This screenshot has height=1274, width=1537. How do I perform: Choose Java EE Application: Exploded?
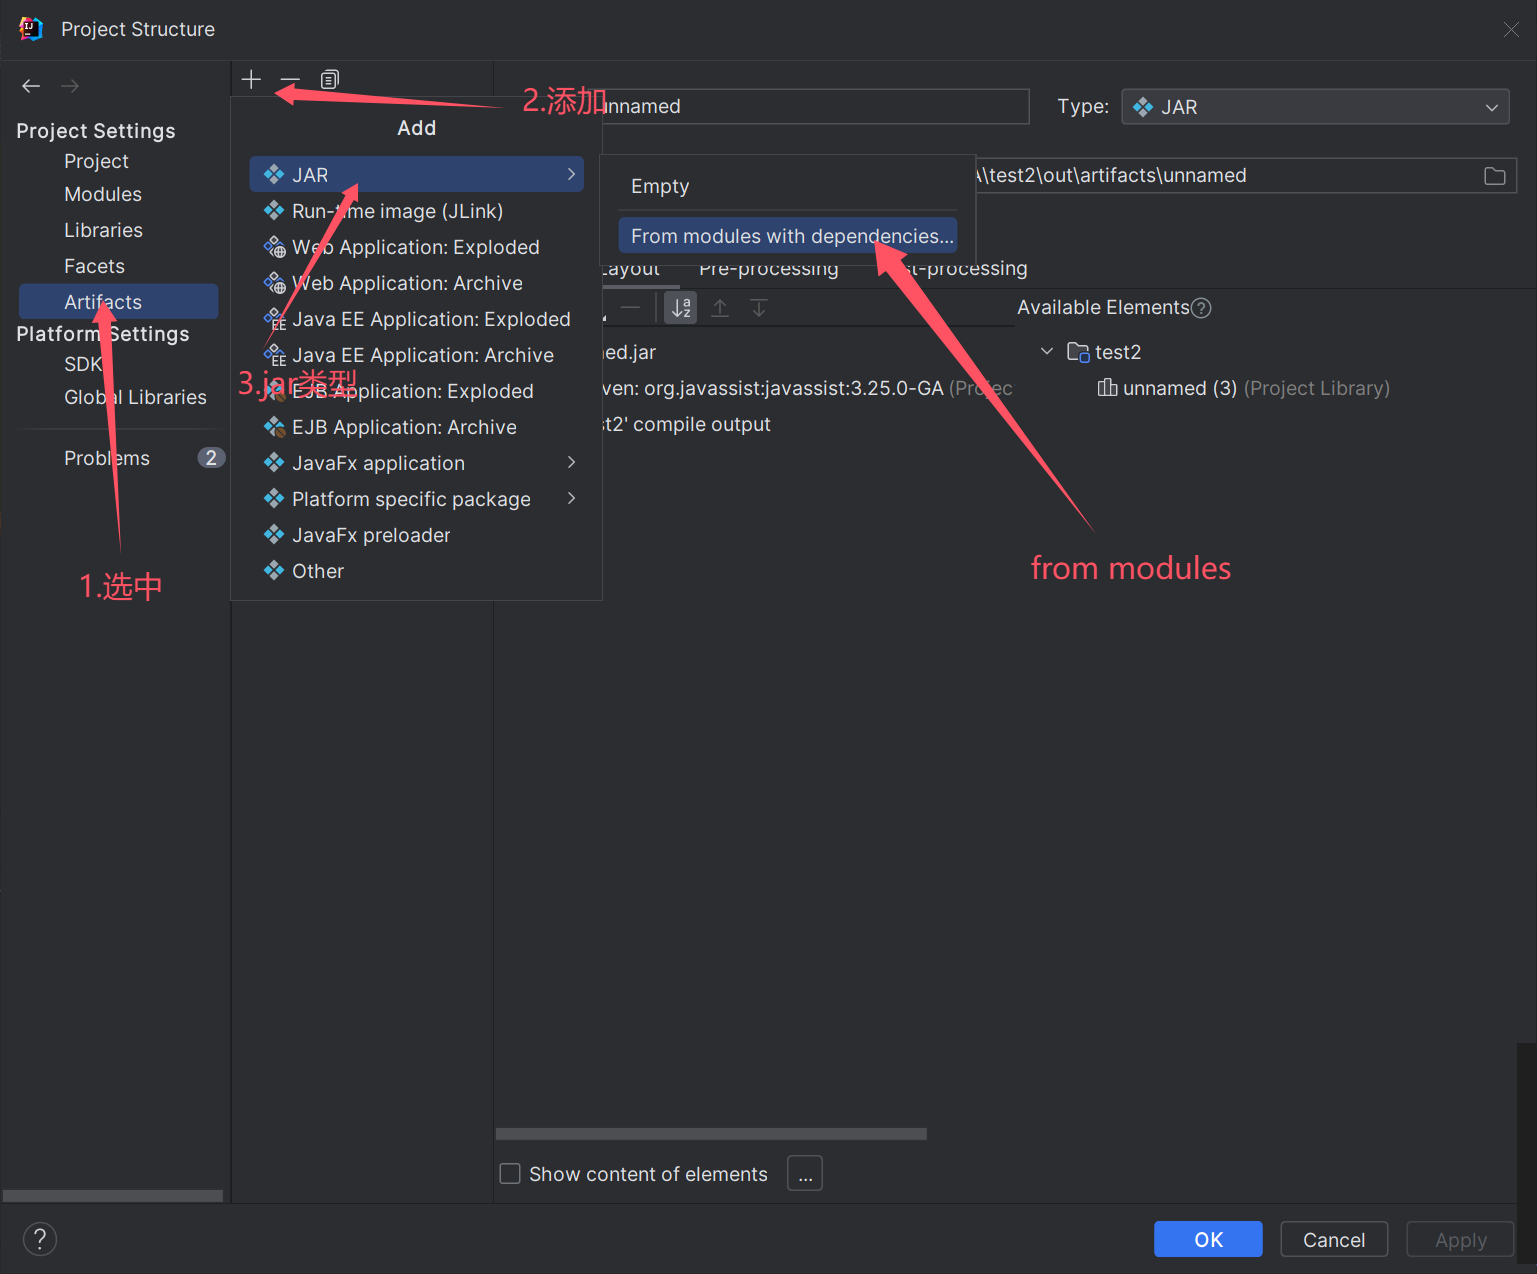coord(416,319)
